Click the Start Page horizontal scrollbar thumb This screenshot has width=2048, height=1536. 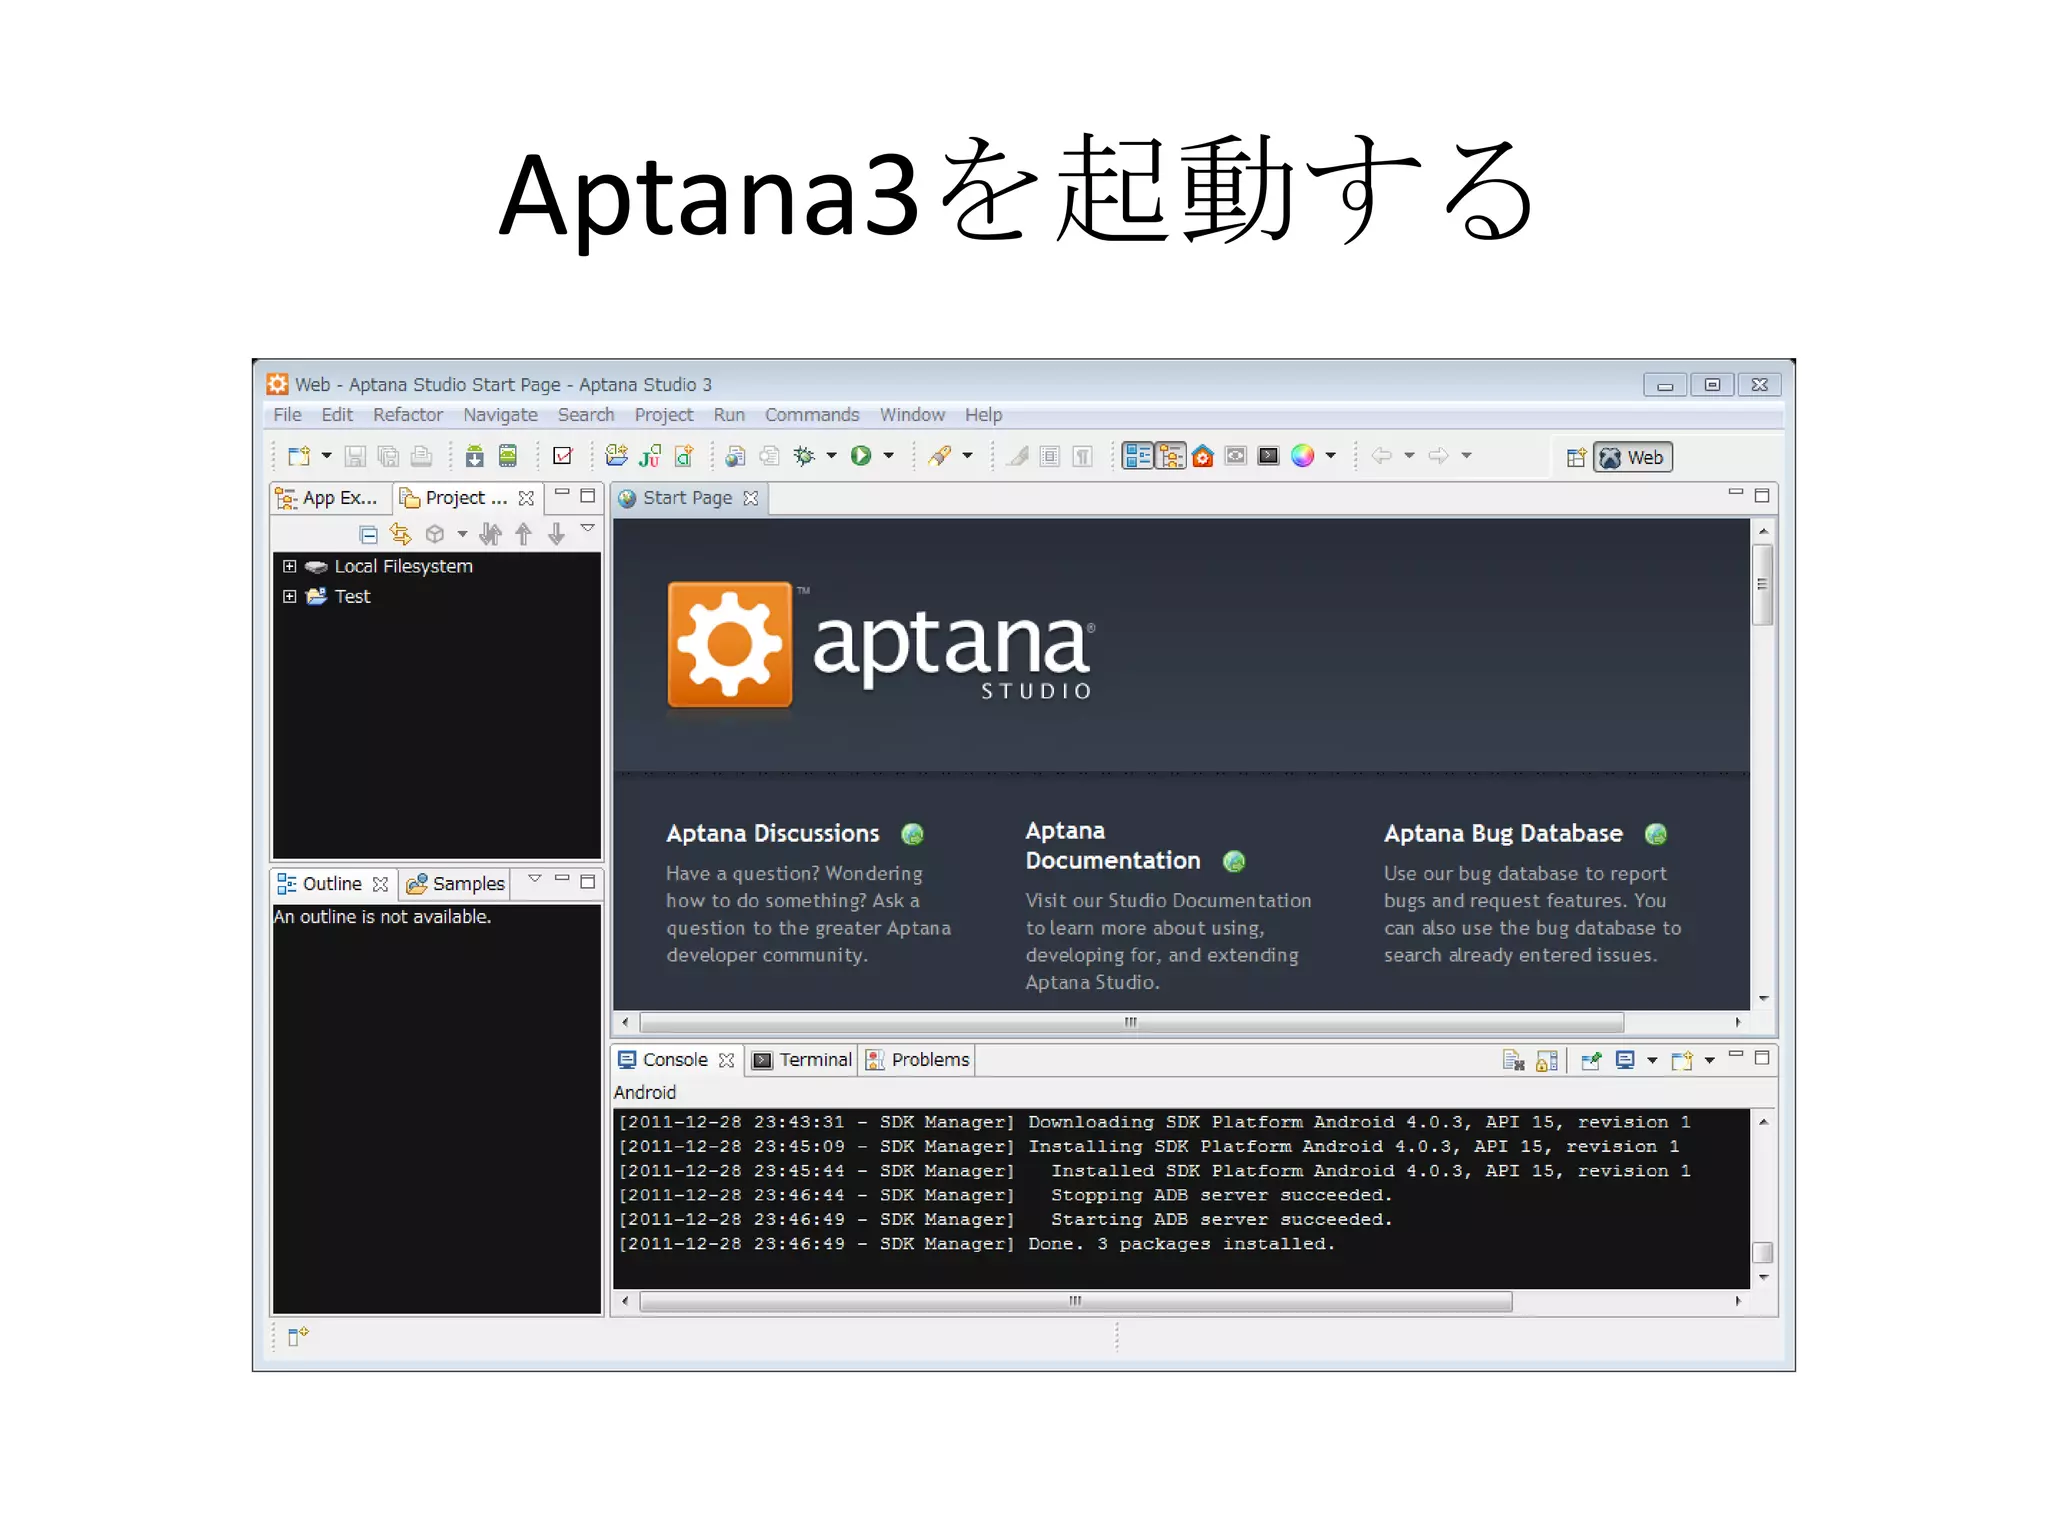(x=1131, y=1023)
